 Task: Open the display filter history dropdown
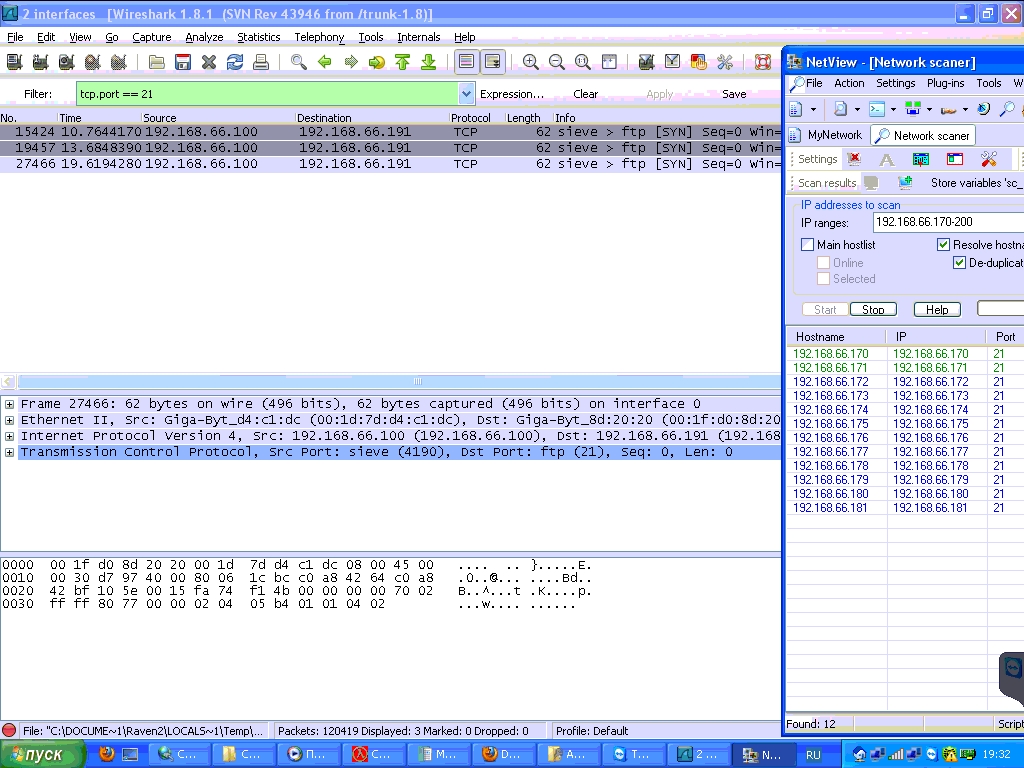[x=466, y=94]
